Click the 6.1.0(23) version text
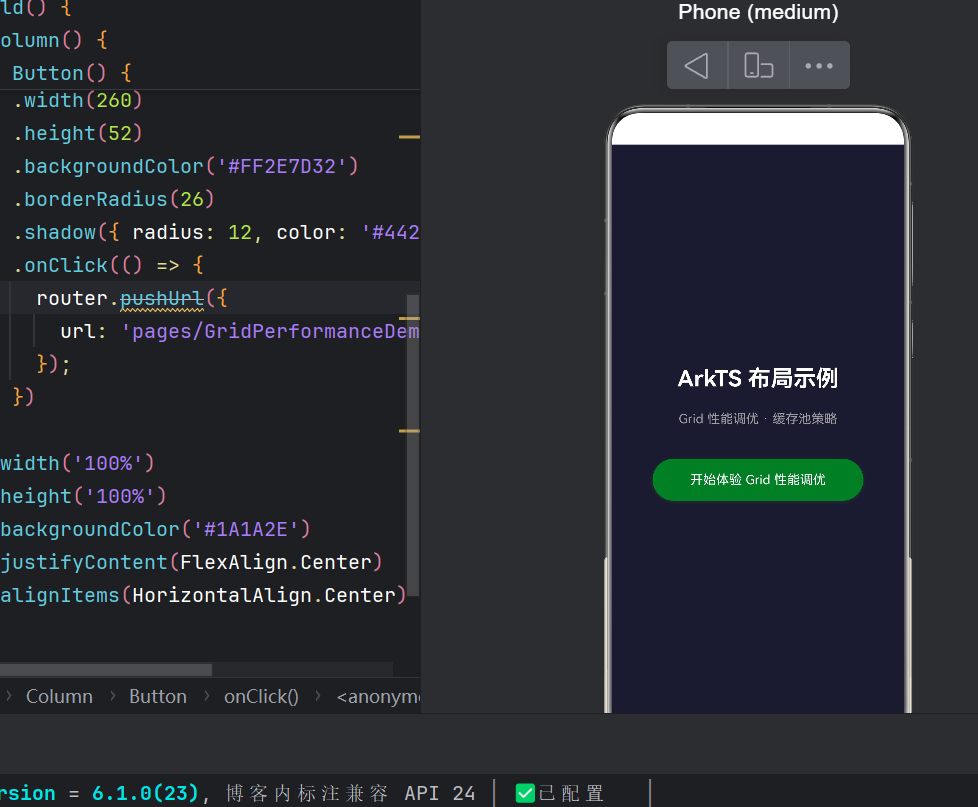The image size is (978, 807). tap(145, 793)
